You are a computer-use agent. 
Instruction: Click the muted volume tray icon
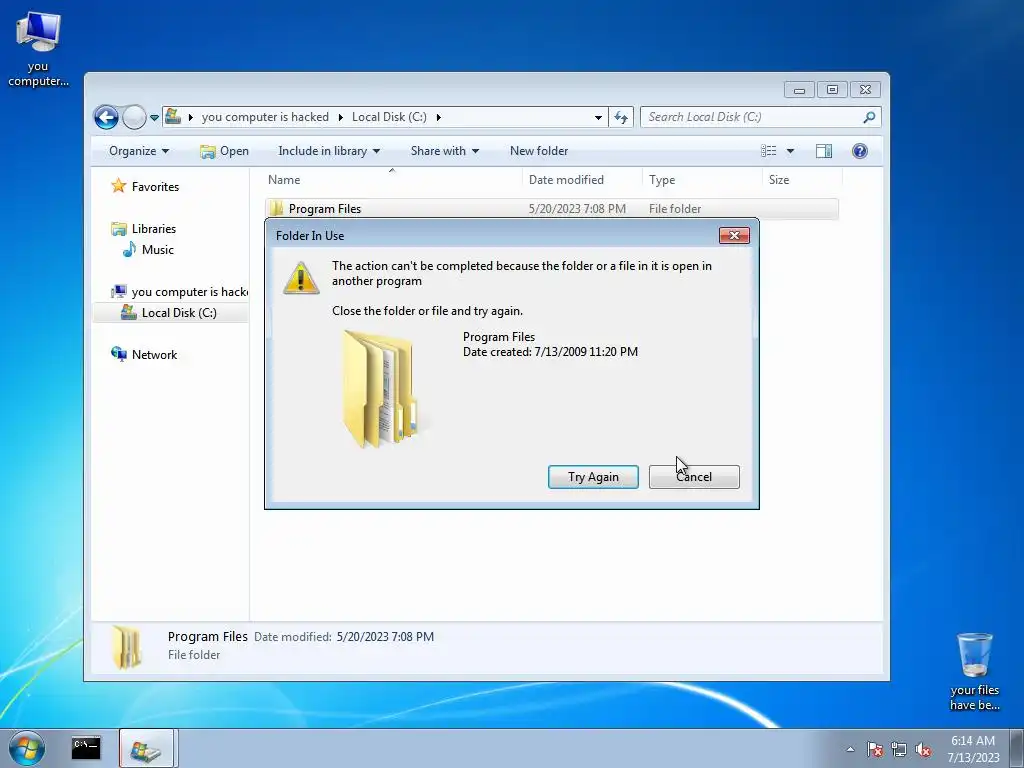pyautogui.click(x=923, y=749)
